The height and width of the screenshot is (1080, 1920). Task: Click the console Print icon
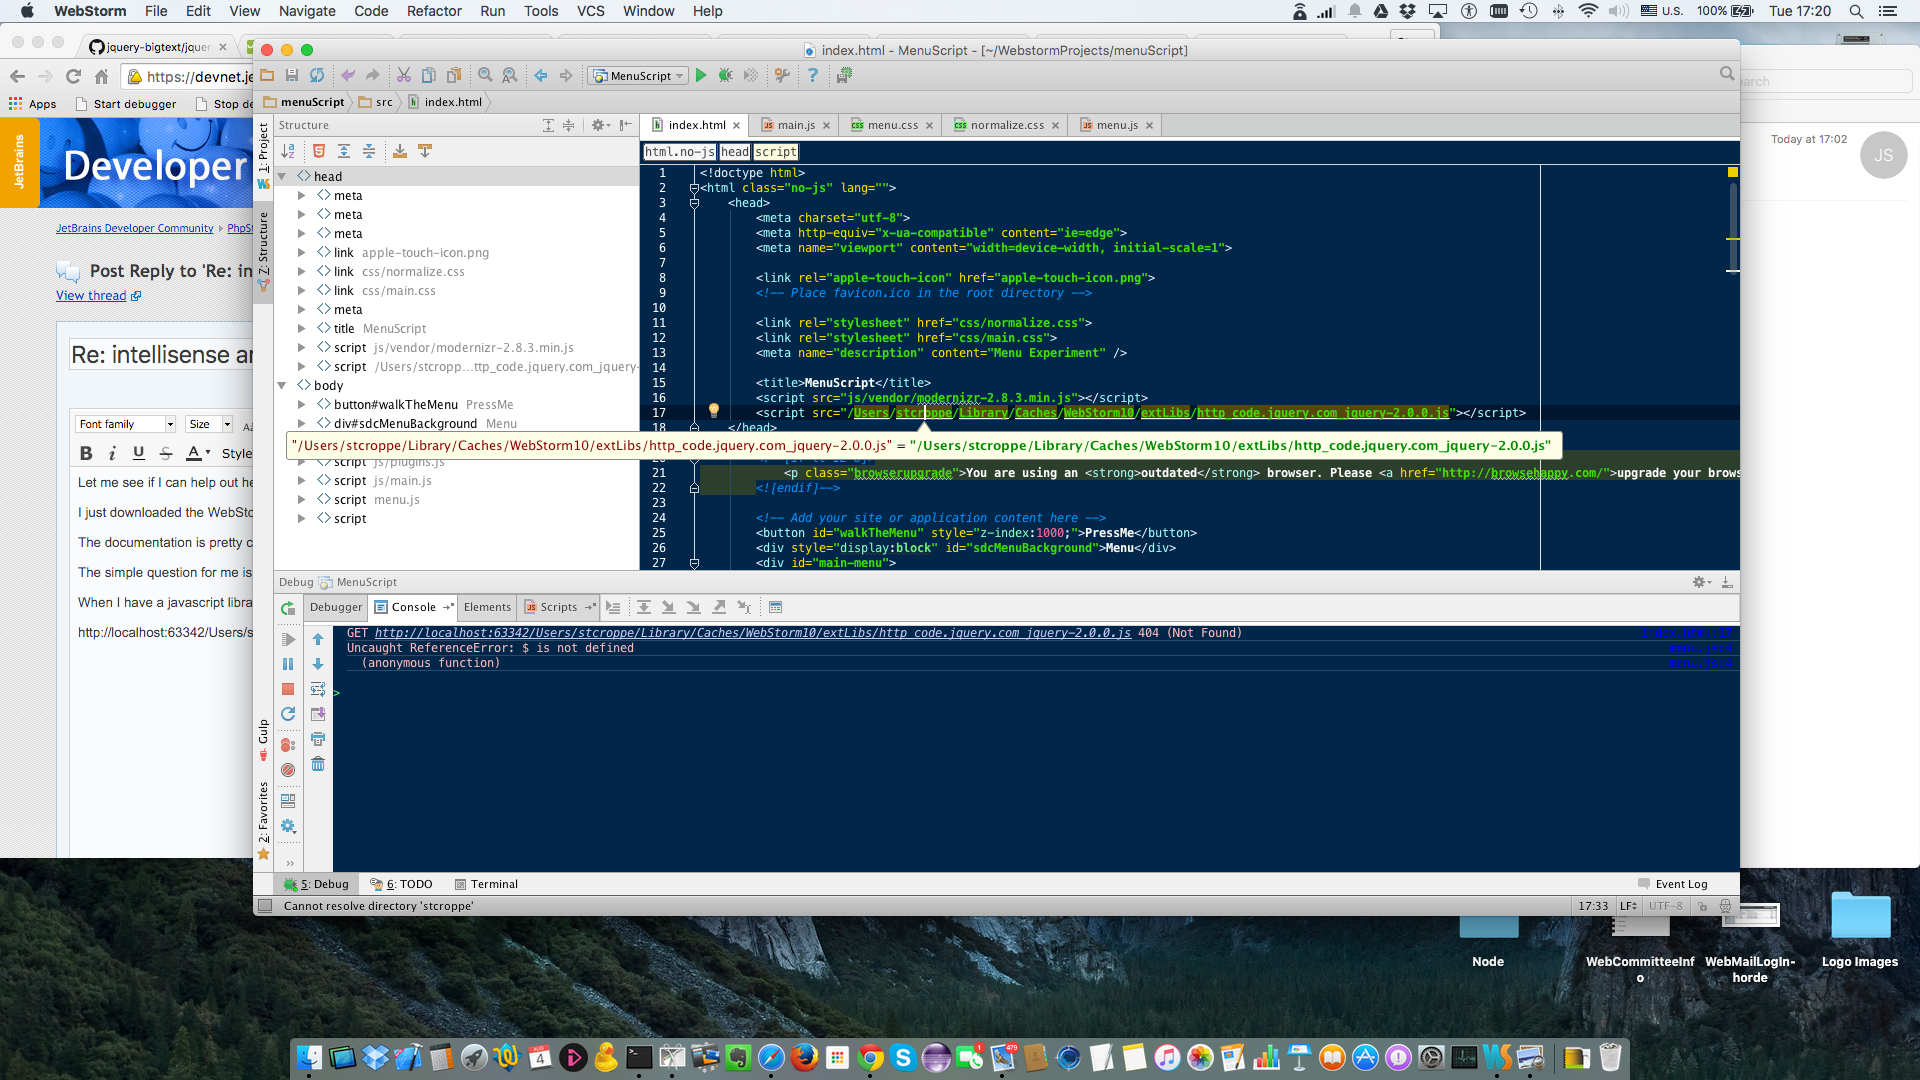click(x=318, y=739)
